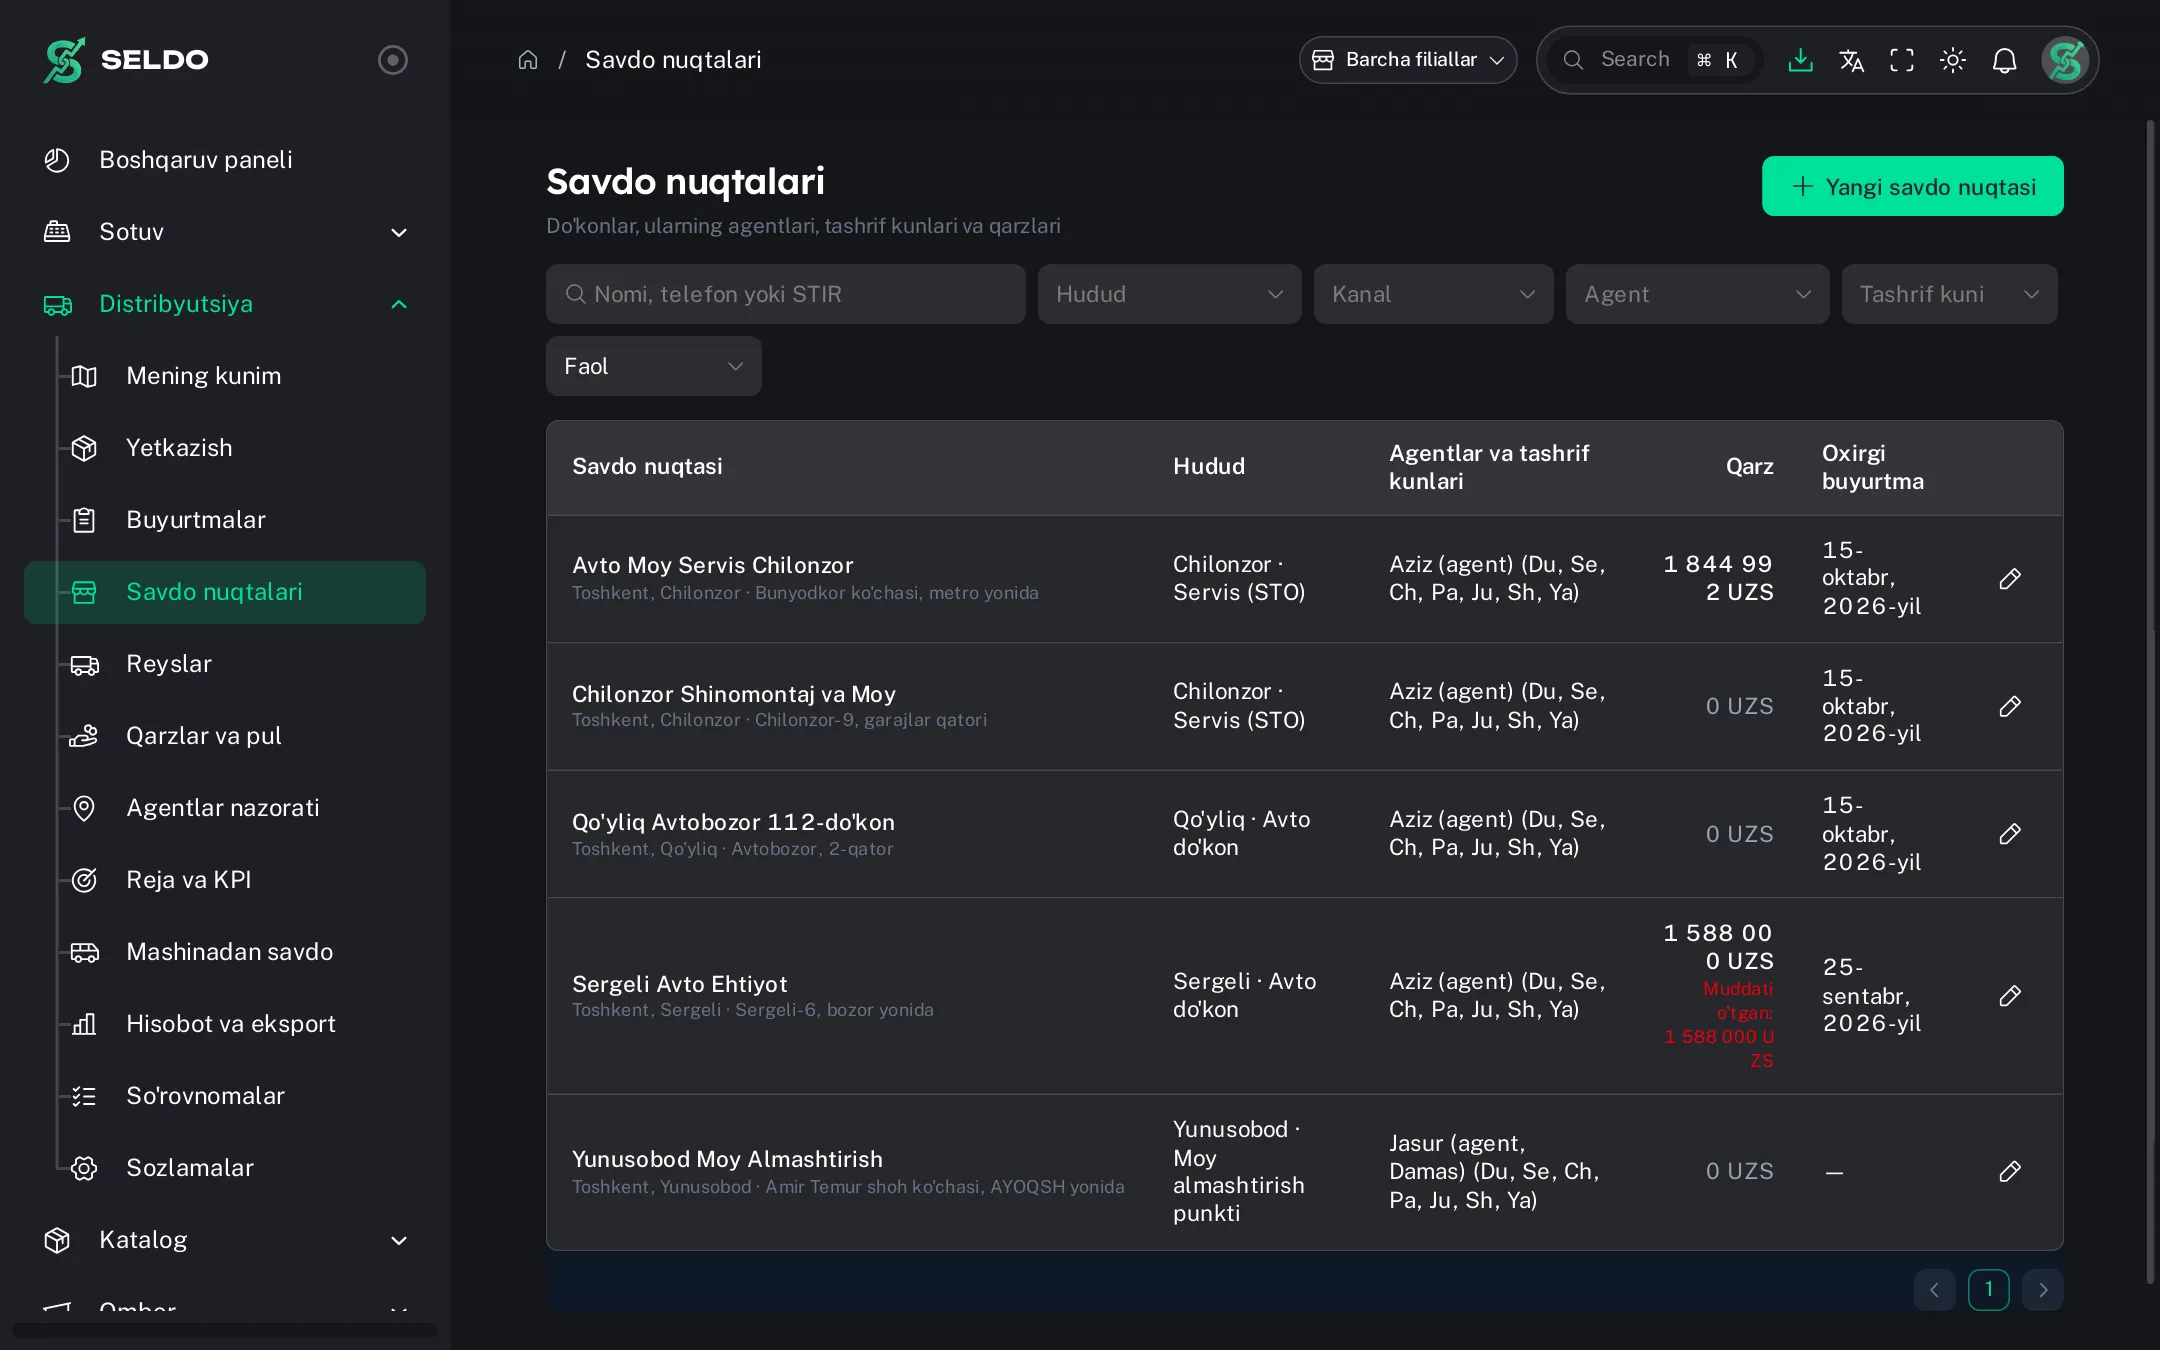Switch theme with the sun icon
Image resolution: width=2160 pixels, height=1350 pixels.
point(1953,60)
